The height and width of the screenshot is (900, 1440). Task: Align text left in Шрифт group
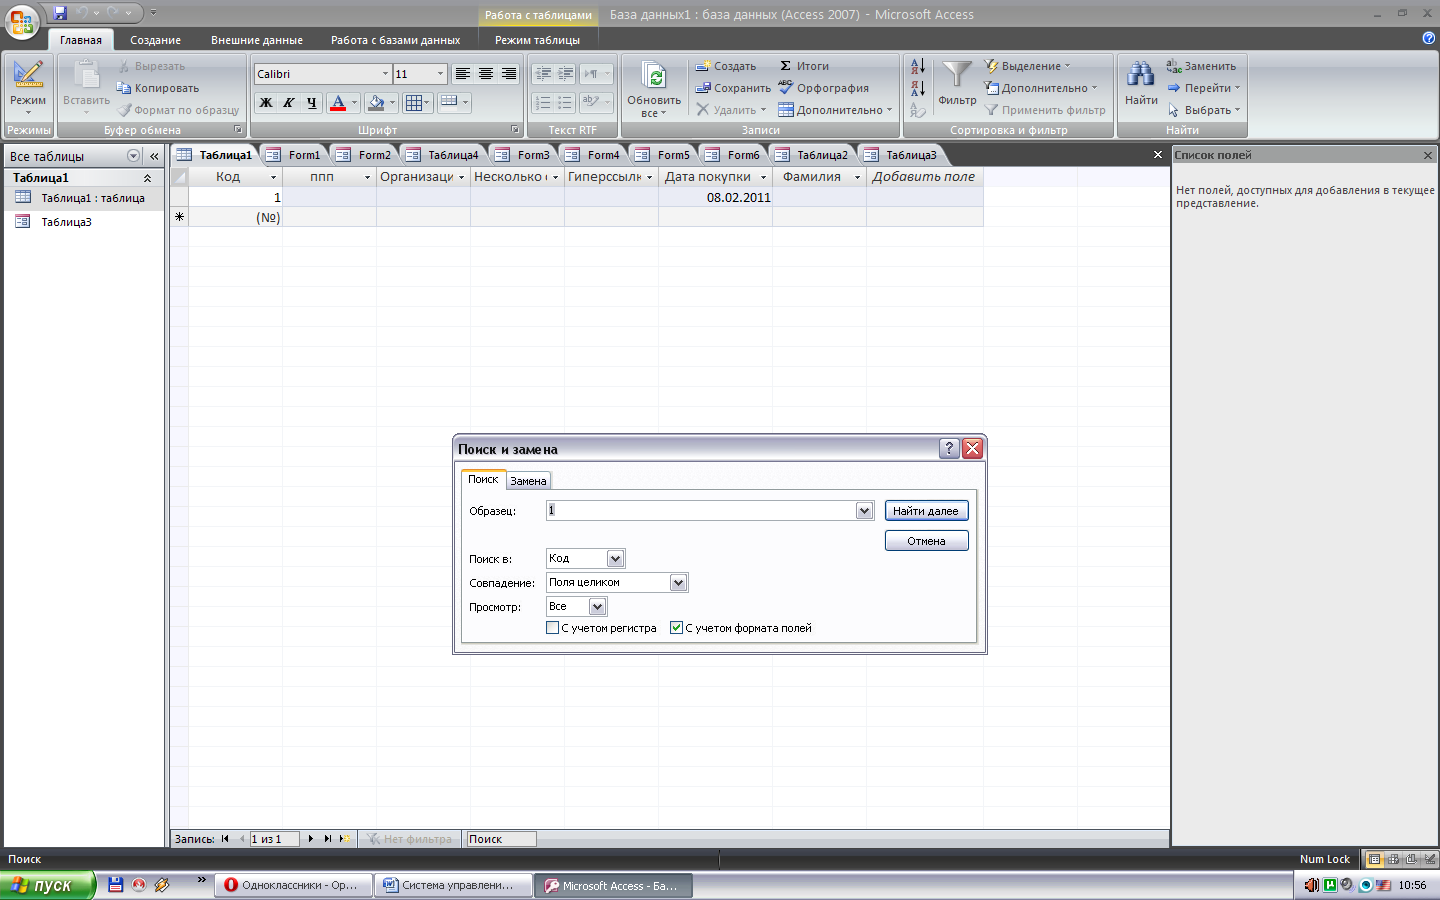(x=462, y=74)
